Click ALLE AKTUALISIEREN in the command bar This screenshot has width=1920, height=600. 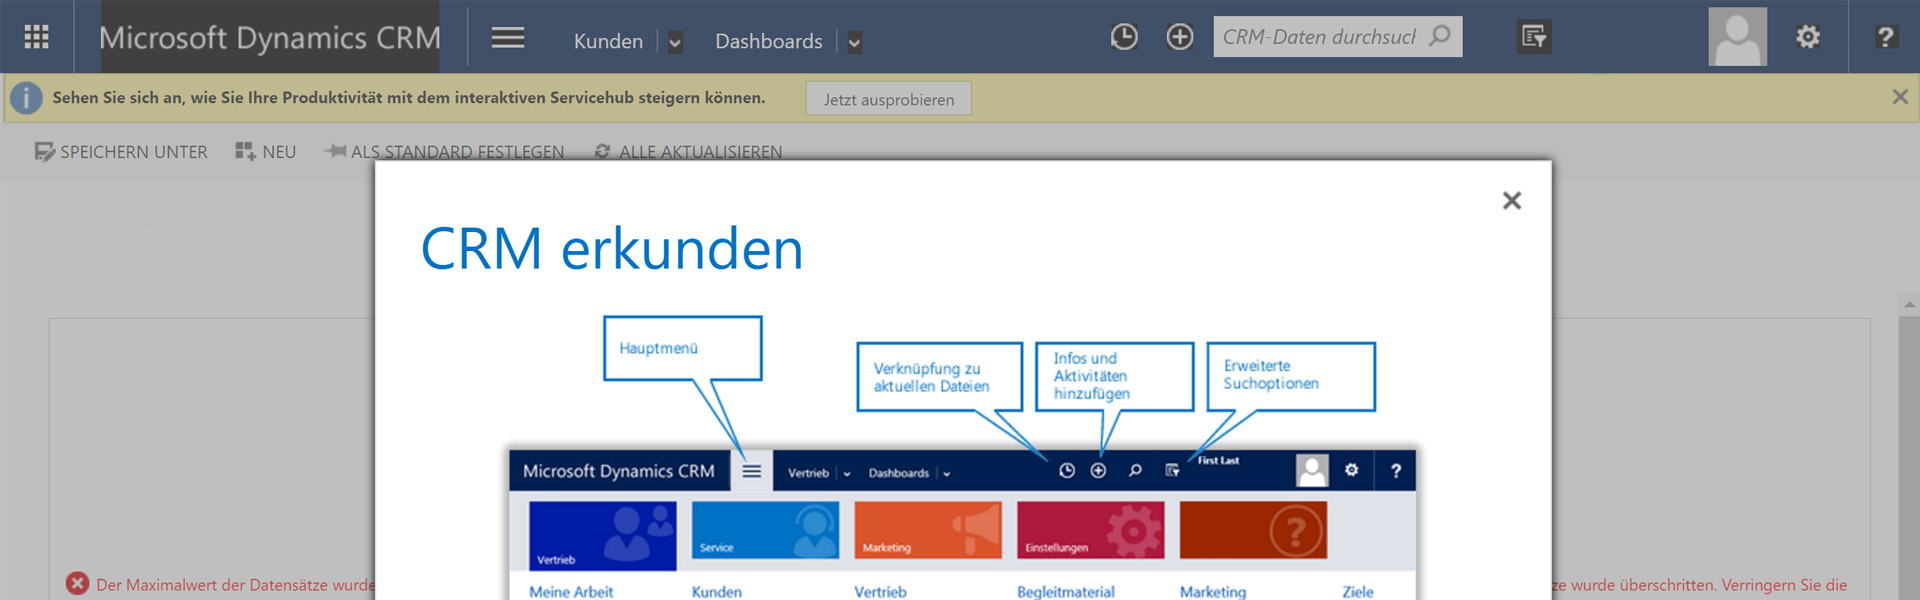[x=688, y=152]
